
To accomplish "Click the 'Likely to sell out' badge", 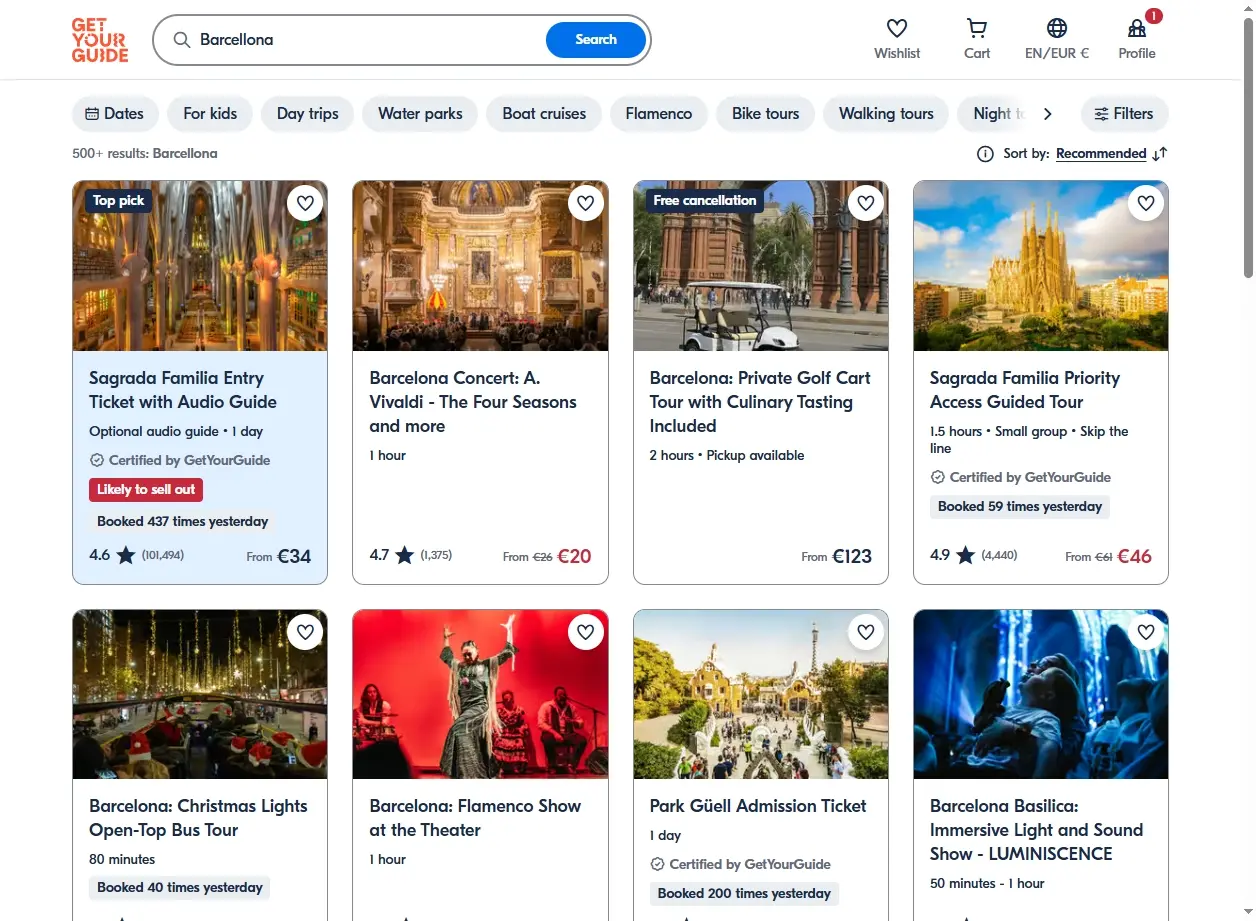I will [146, 490].
